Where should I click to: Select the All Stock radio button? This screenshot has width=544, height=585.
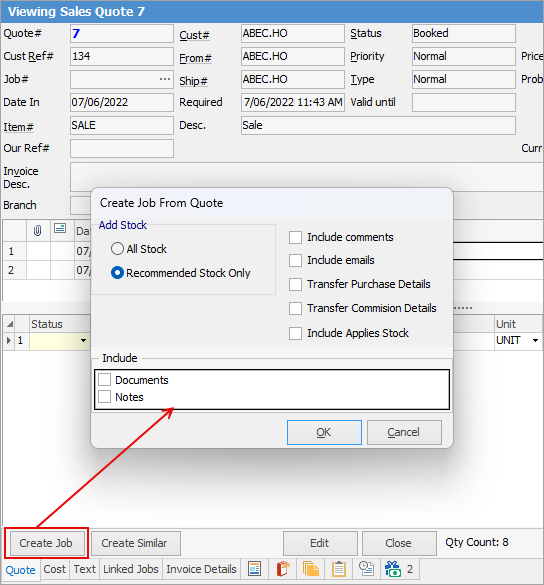pyautogui.click(x=117, y=248)
